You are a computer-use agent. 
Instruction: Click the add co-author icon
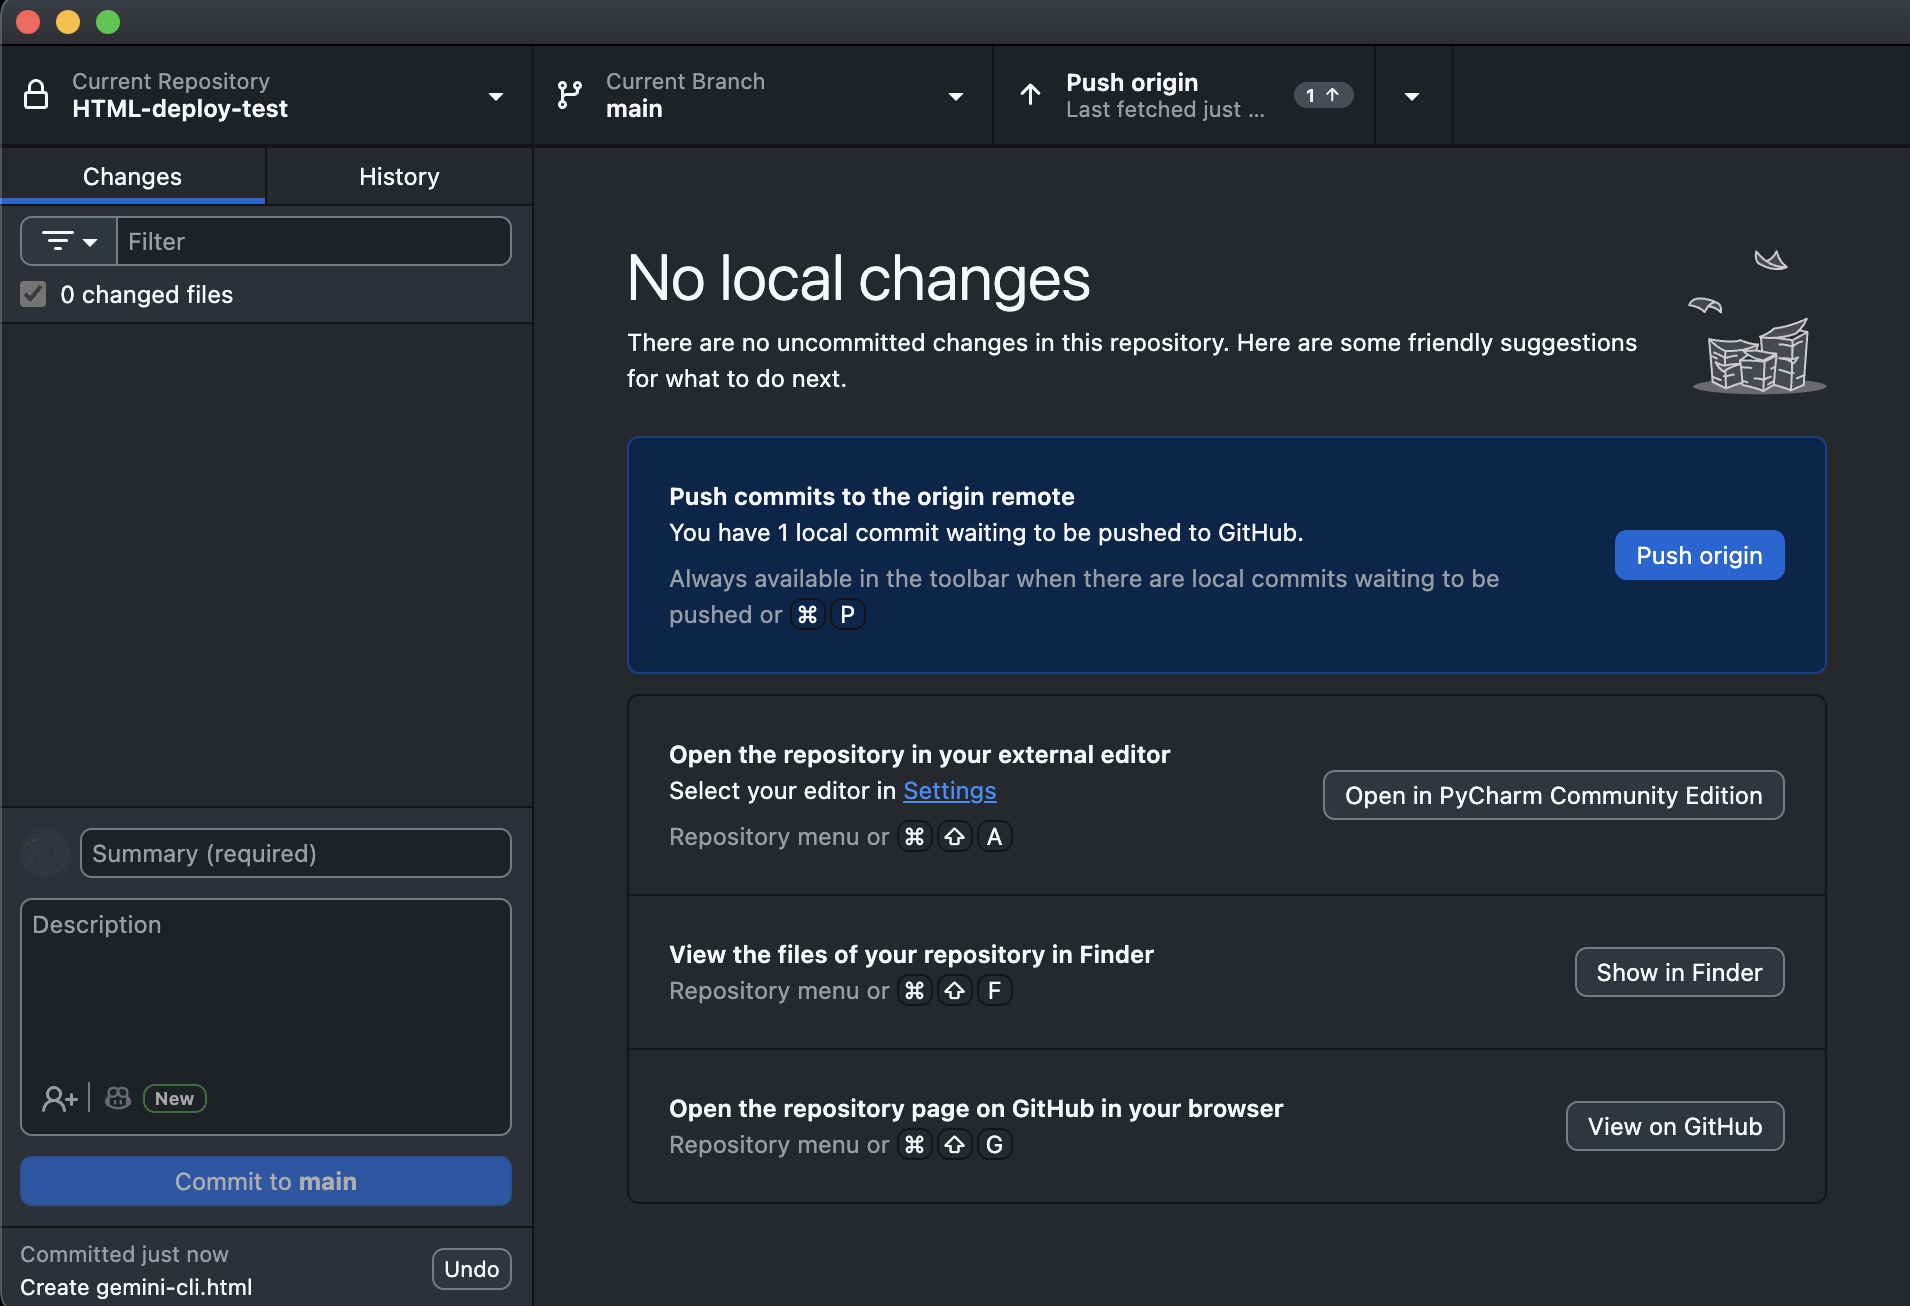click(60, 1097)
